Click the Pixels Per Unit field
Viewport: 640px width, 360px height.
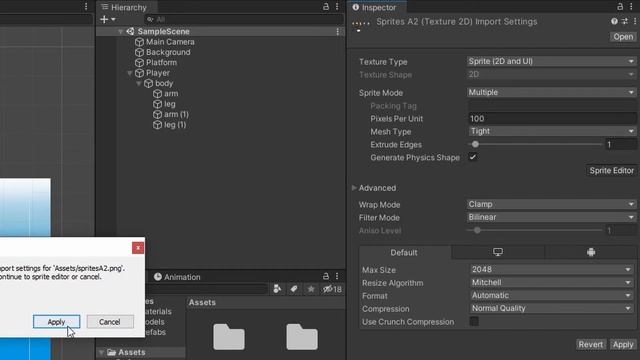(x=551, y=119)
